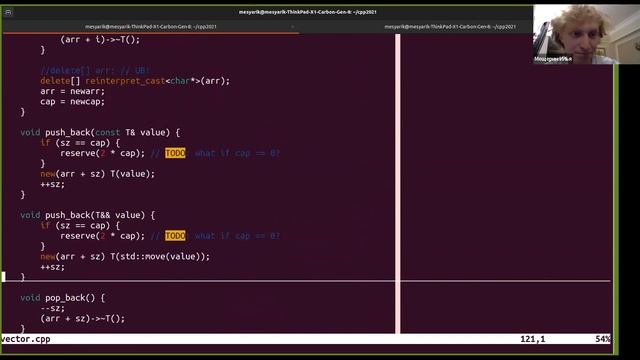Click the first highlighted TODO marker
Screen dimensions: 640x360
[x=175, y=153]
